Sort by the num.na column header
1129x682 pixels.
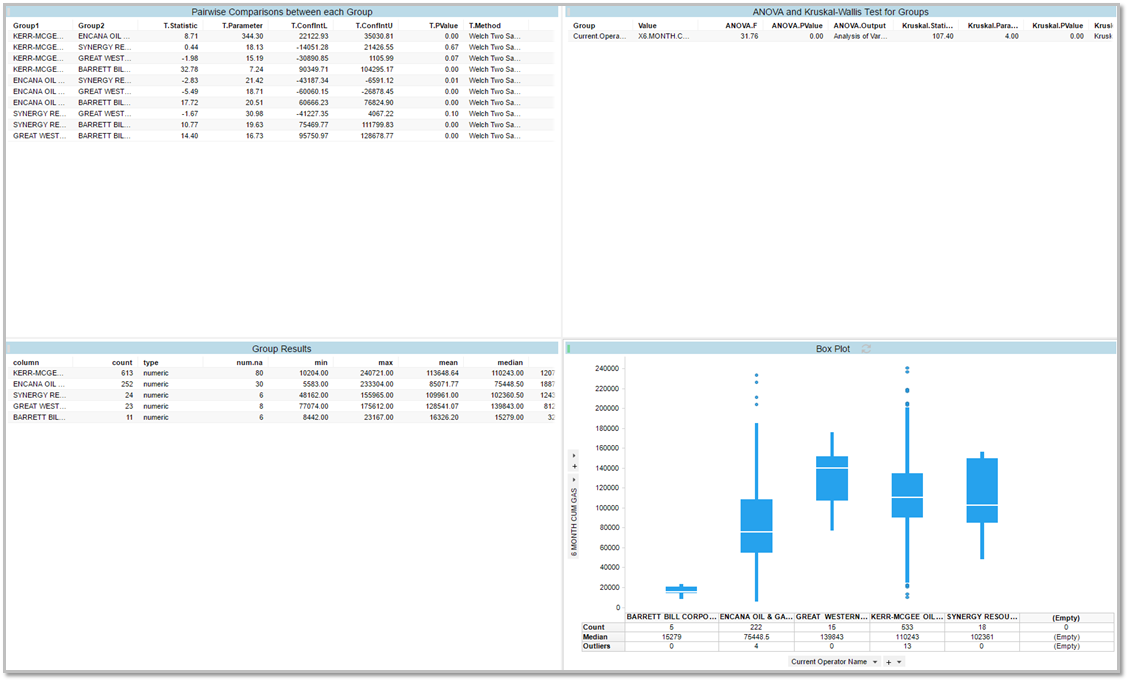250,362
